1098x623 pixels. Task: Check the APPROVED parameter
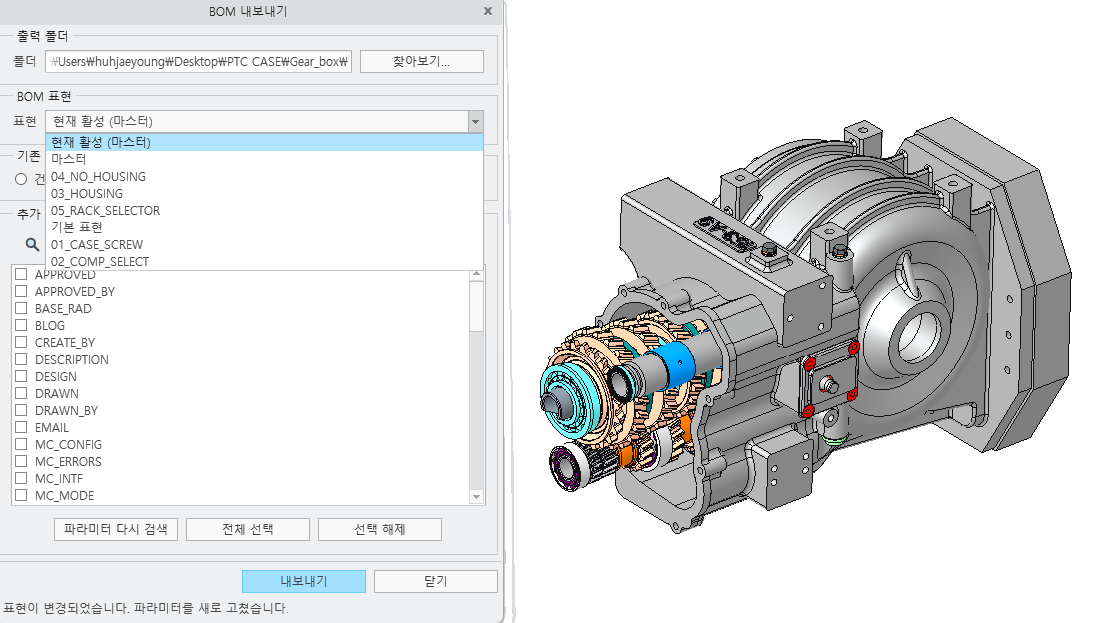(x=21, y=274)
